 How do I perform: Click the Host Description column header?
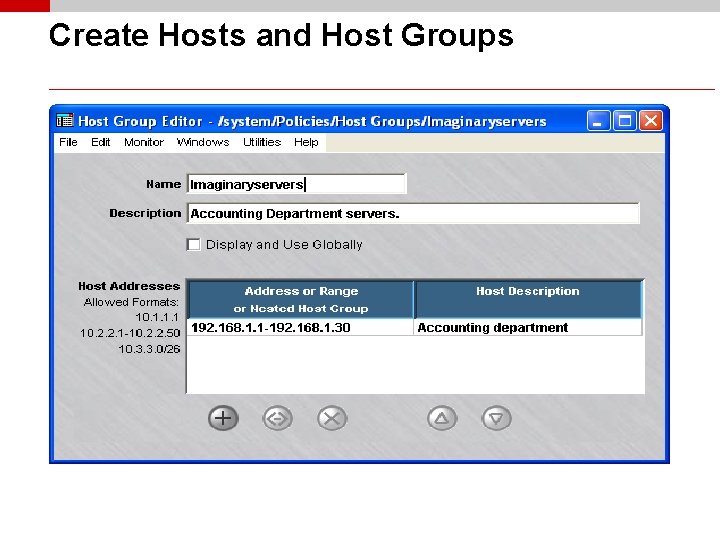pyautogui.click(x=528, y=299)
